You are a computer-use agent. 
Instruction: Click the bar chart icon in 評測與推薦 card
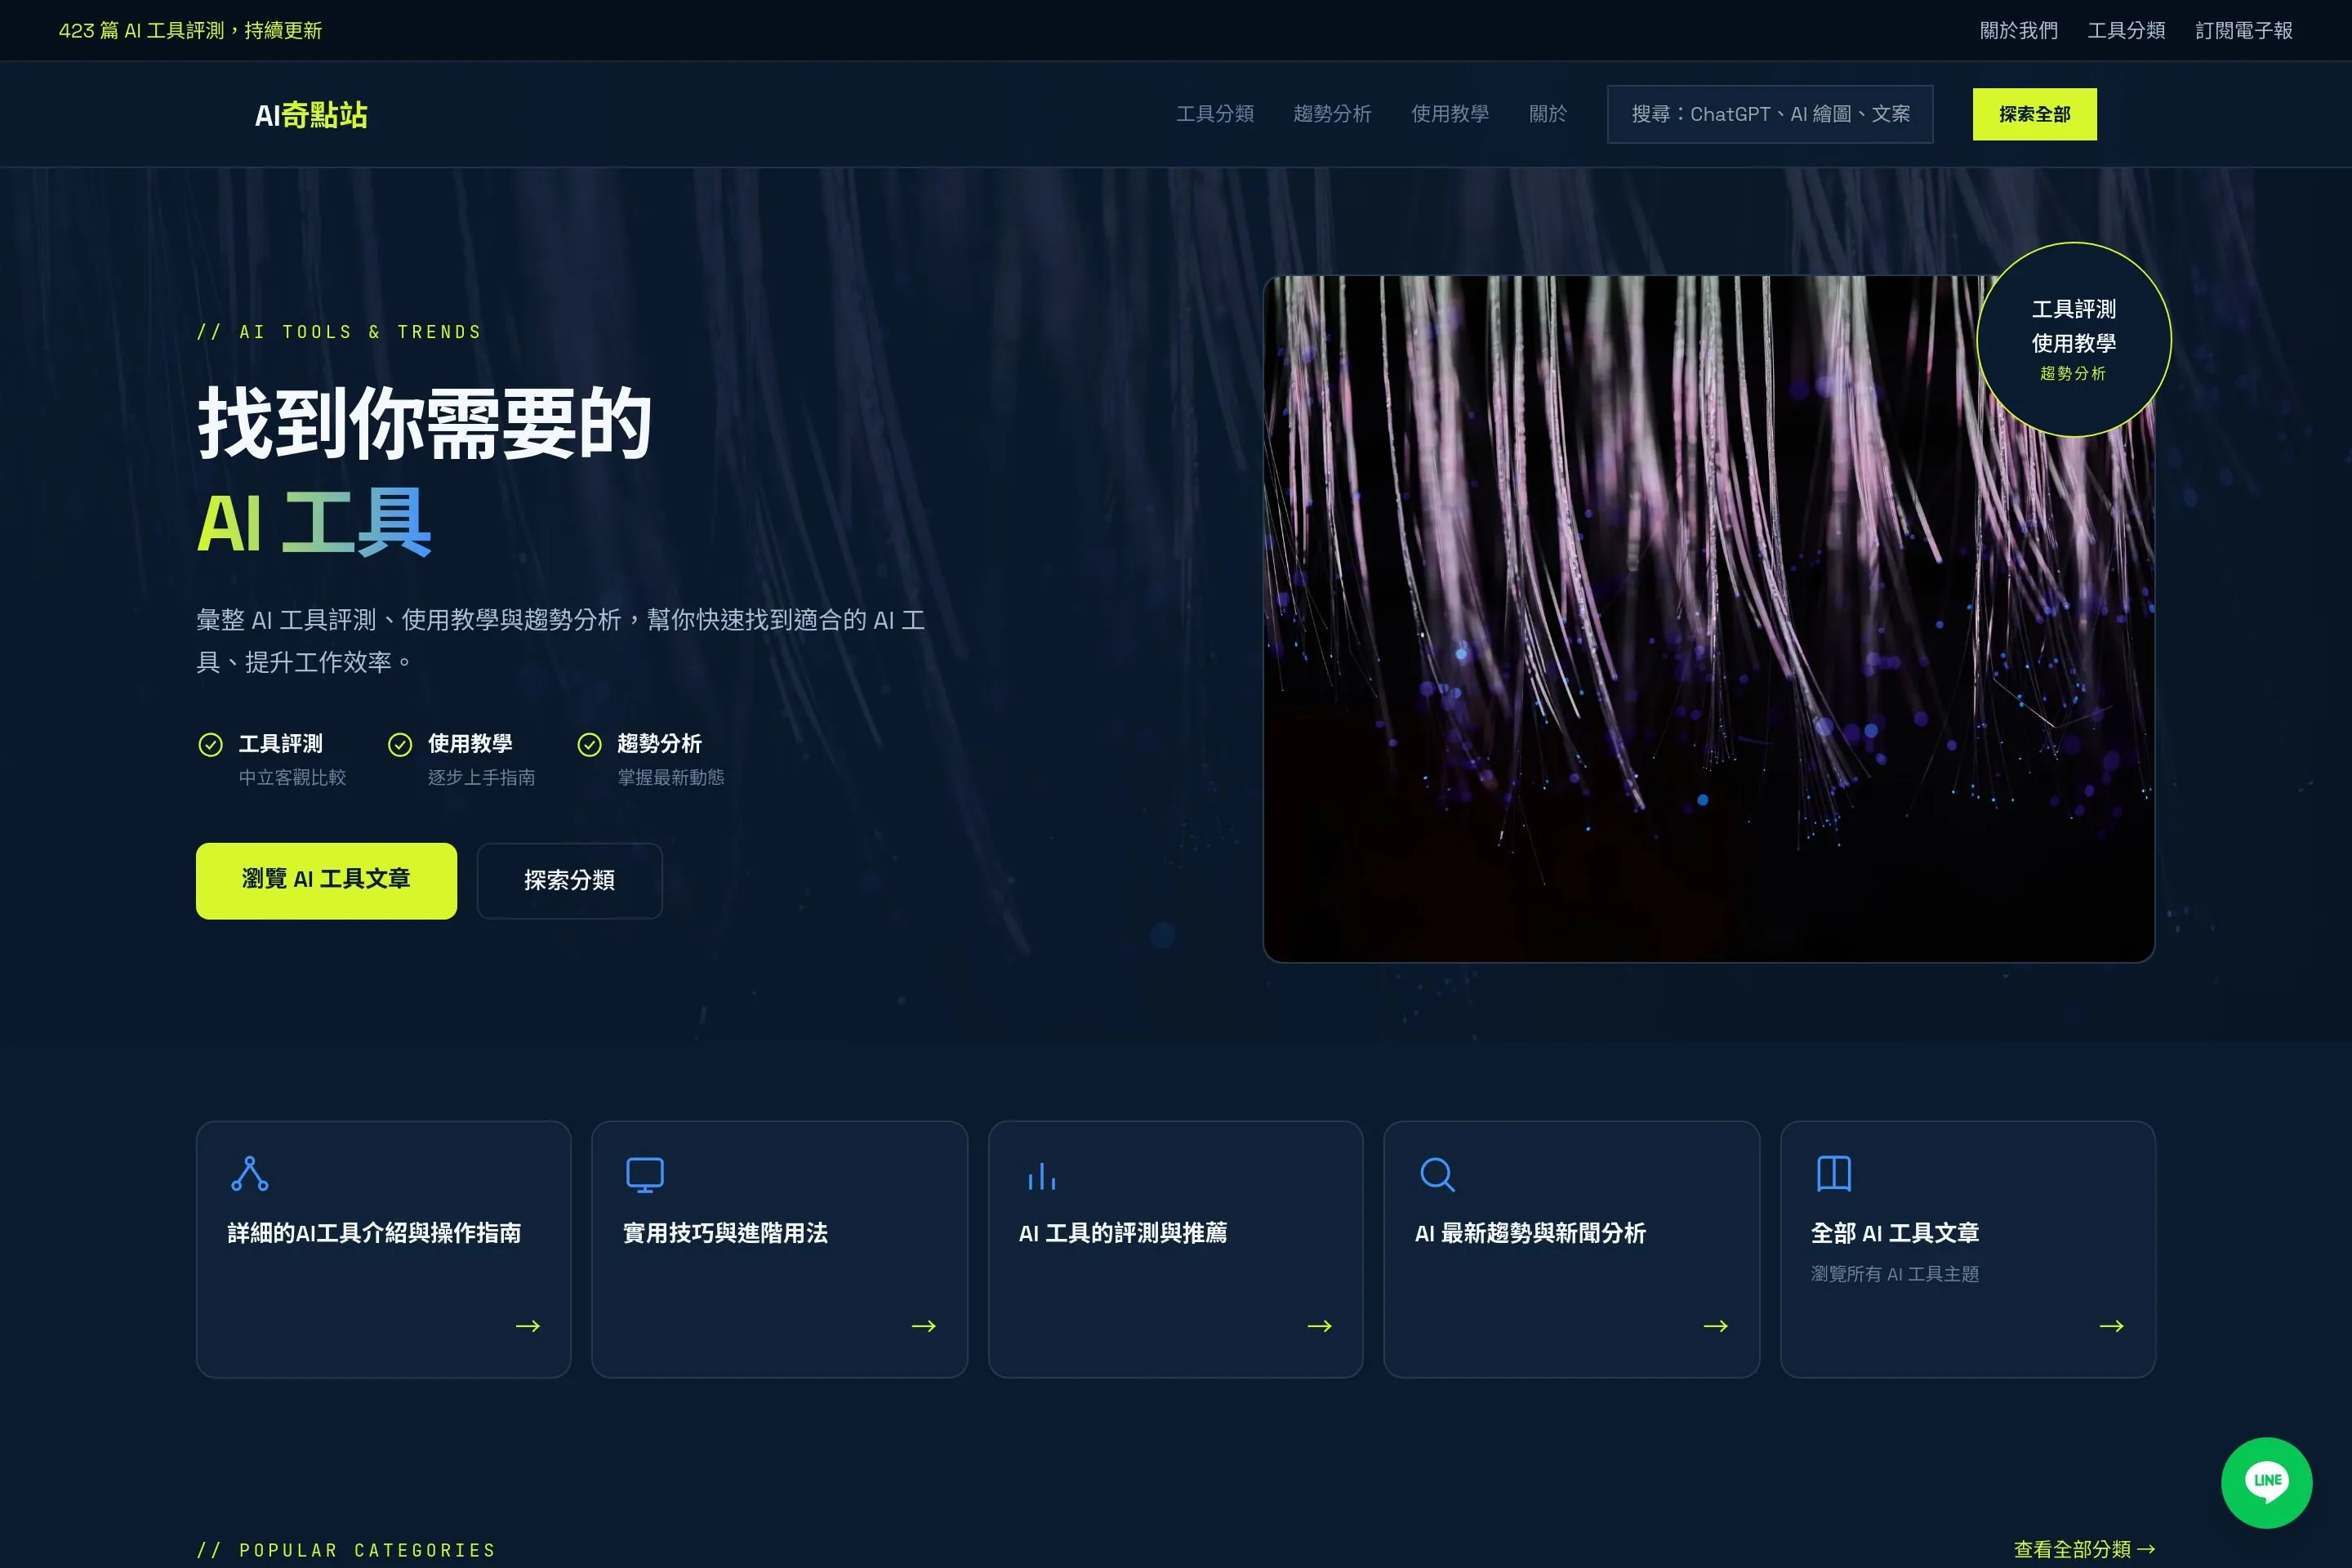click(1041, 1174)
